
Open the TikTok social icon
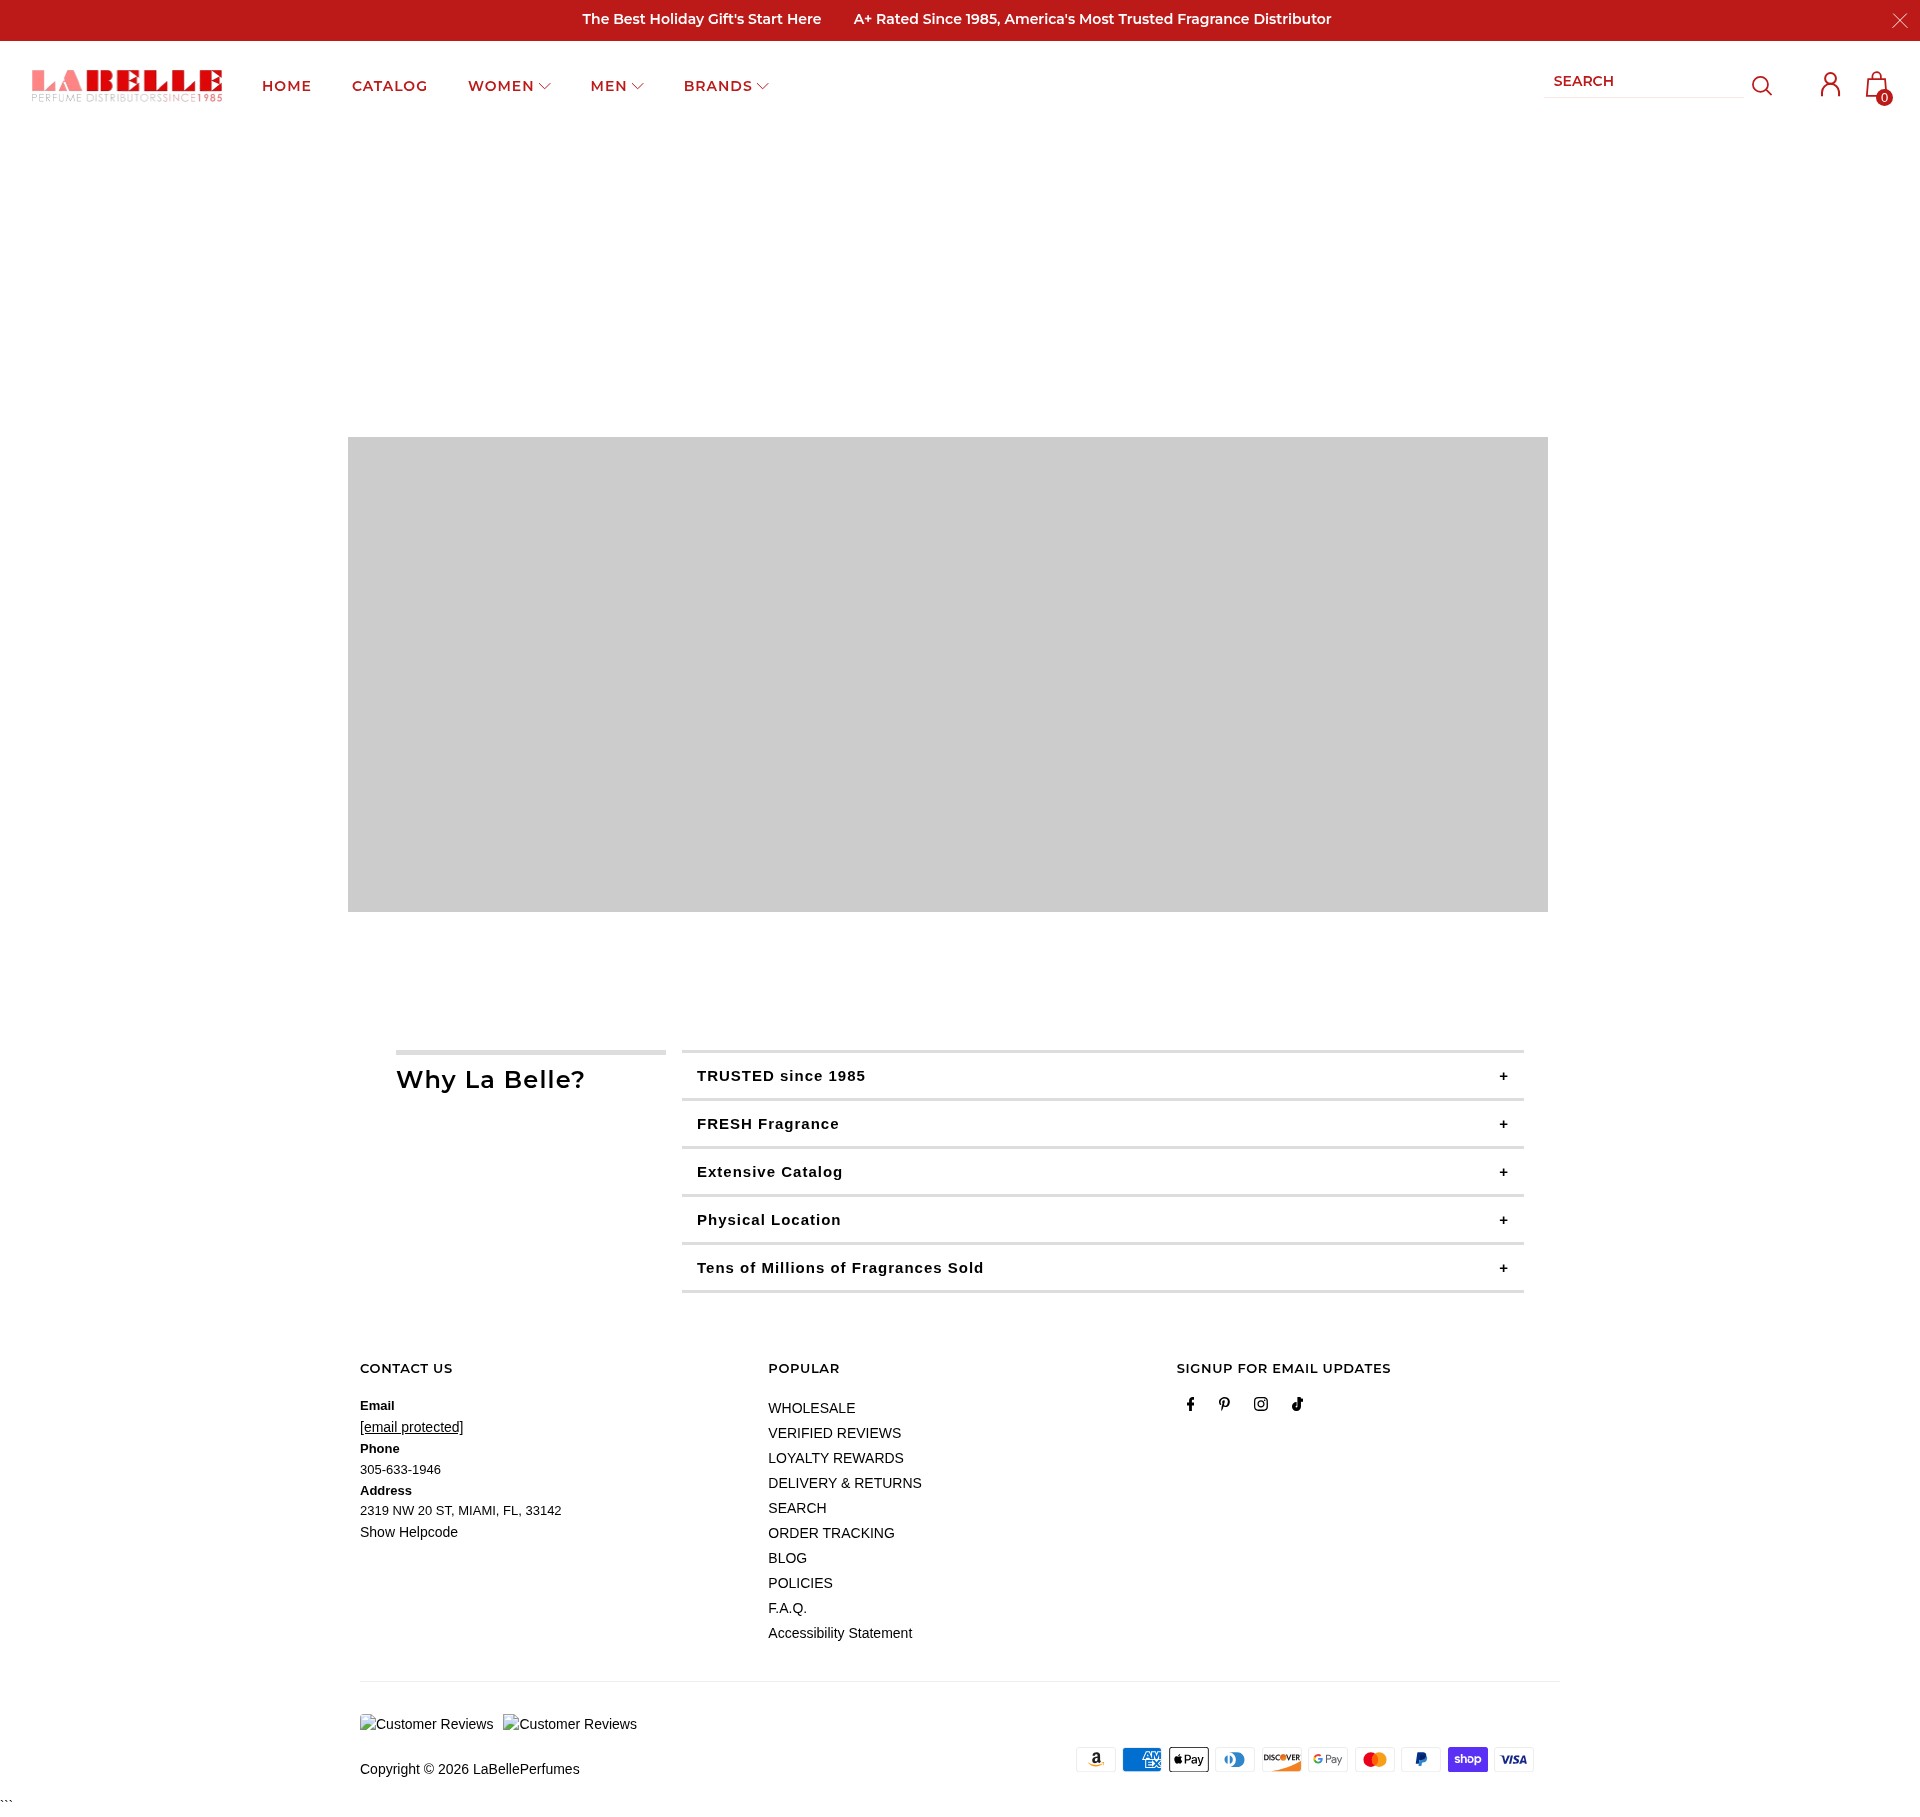(x=1297, y=1404)
